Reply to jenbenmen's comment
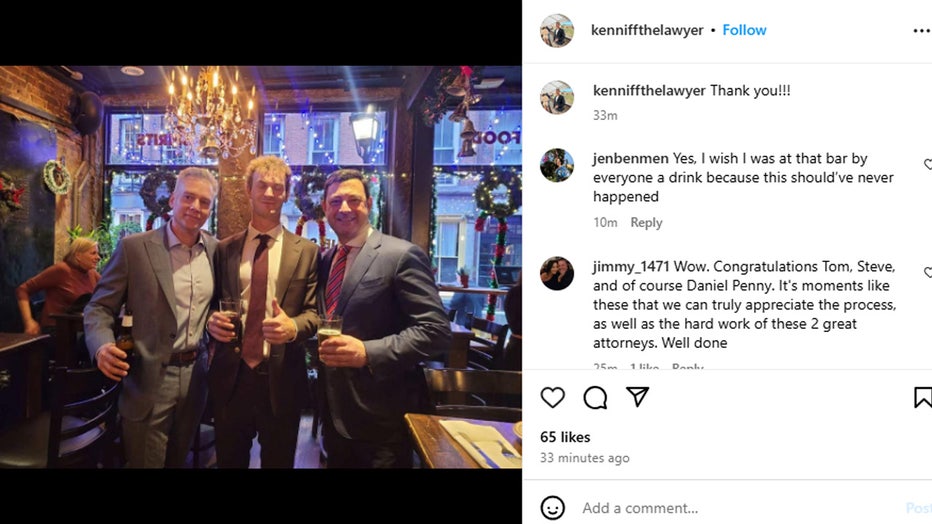 [646, 222]
